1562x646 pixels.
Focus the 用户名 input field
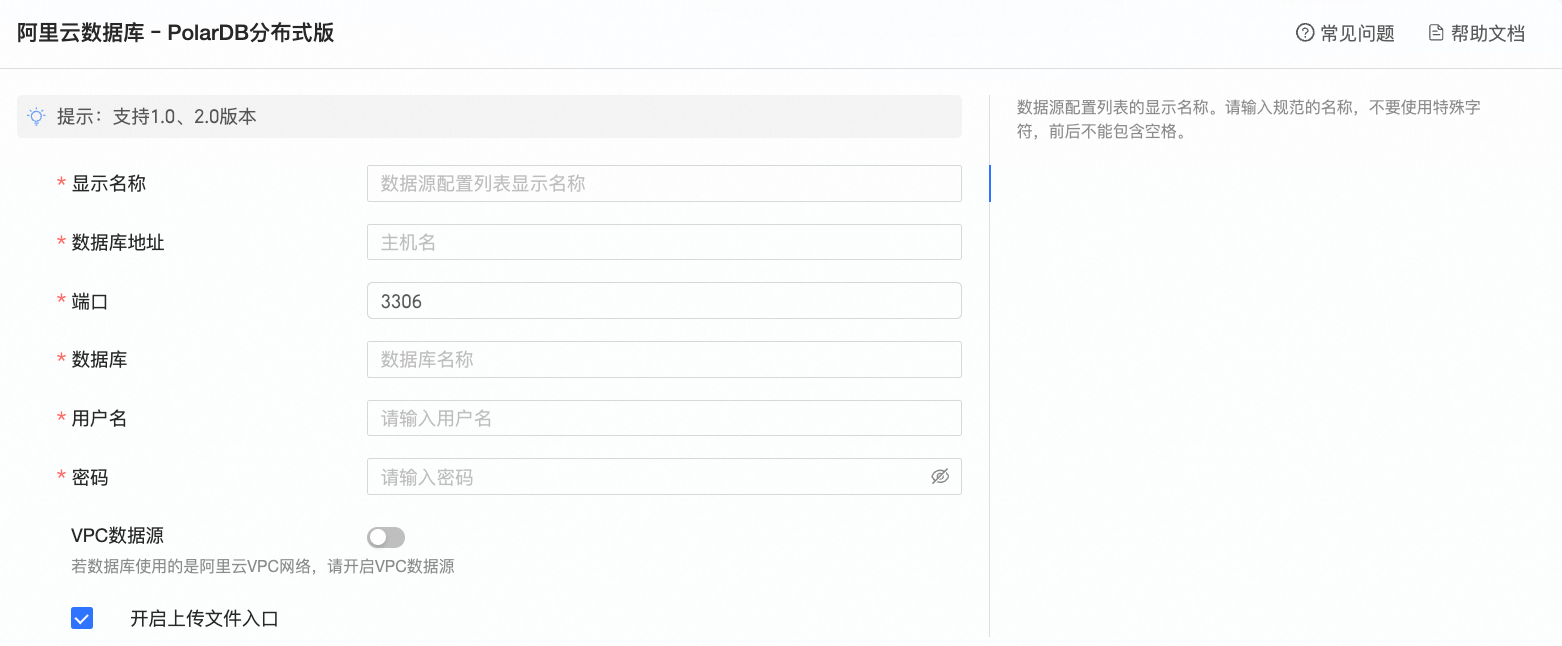click(664, 418)
